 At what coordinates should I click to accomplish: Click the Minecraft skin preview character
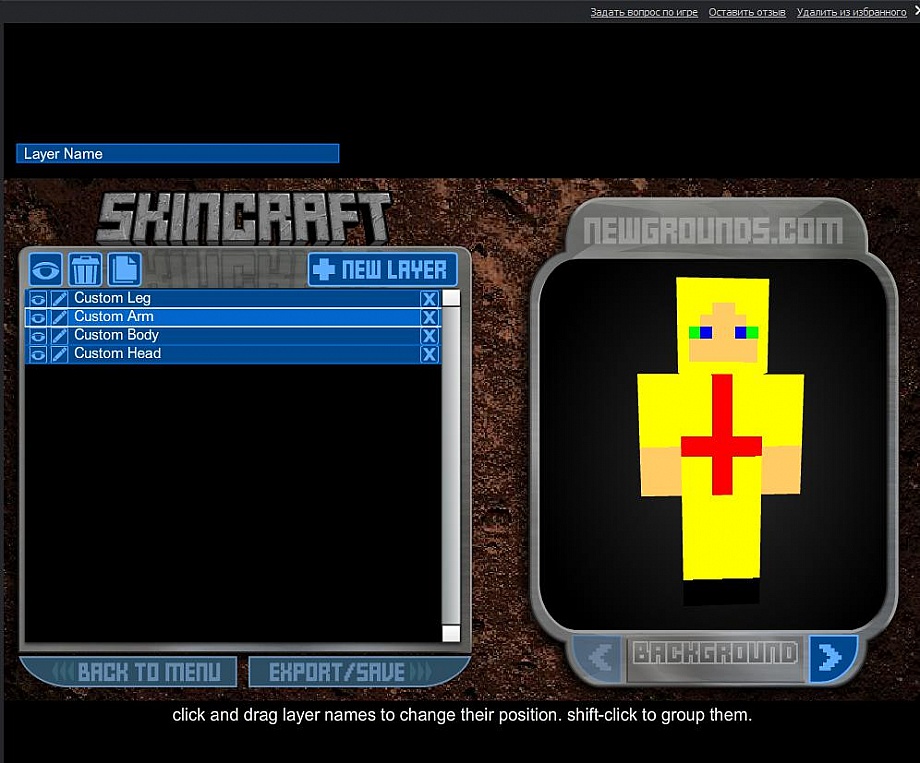(722, 440)
